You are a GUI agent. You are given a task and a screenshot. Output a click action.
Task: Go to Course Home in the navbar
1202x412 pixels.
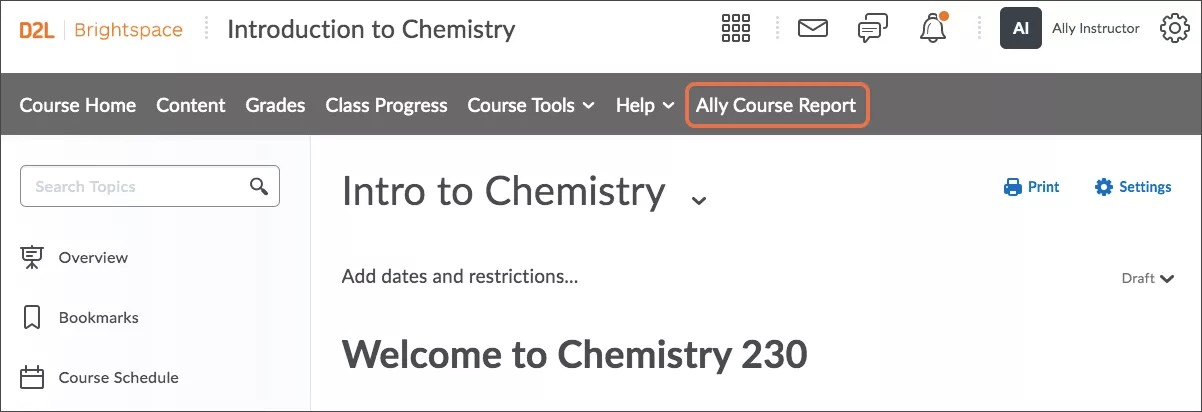click(x=78, y=105)
